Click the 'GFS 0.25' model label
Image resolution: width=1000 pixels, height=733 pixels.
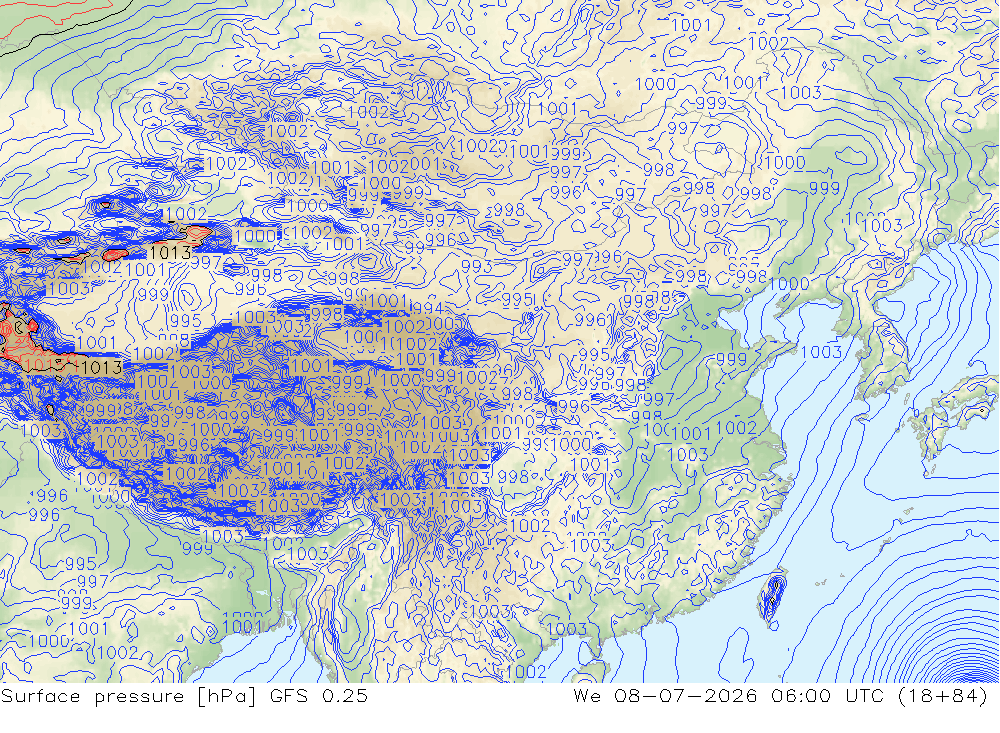pos(318,696)
